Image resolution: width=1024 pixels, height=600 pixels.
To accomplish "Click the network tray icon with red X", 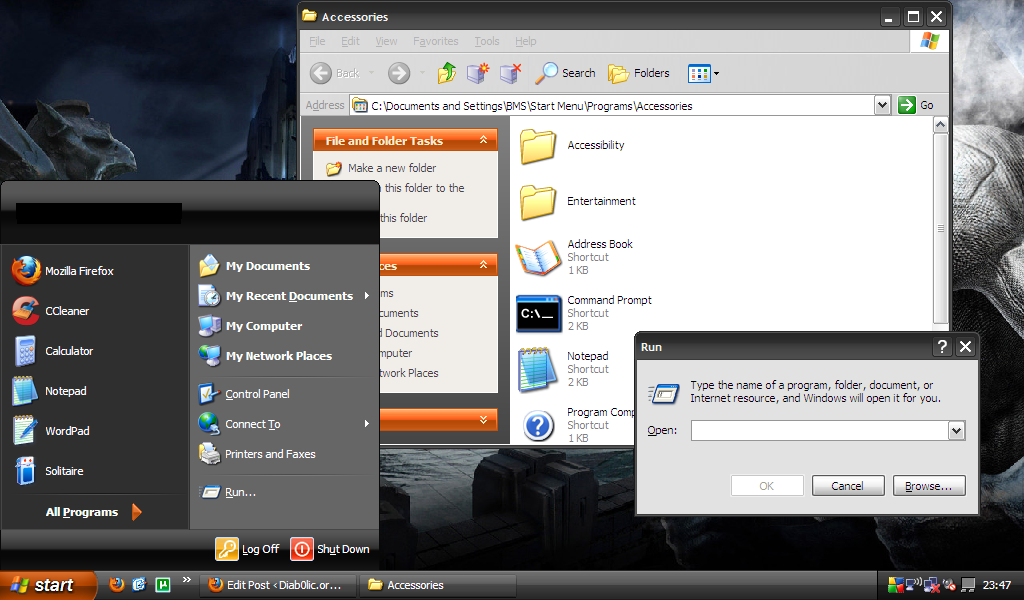I will (931, 585).
